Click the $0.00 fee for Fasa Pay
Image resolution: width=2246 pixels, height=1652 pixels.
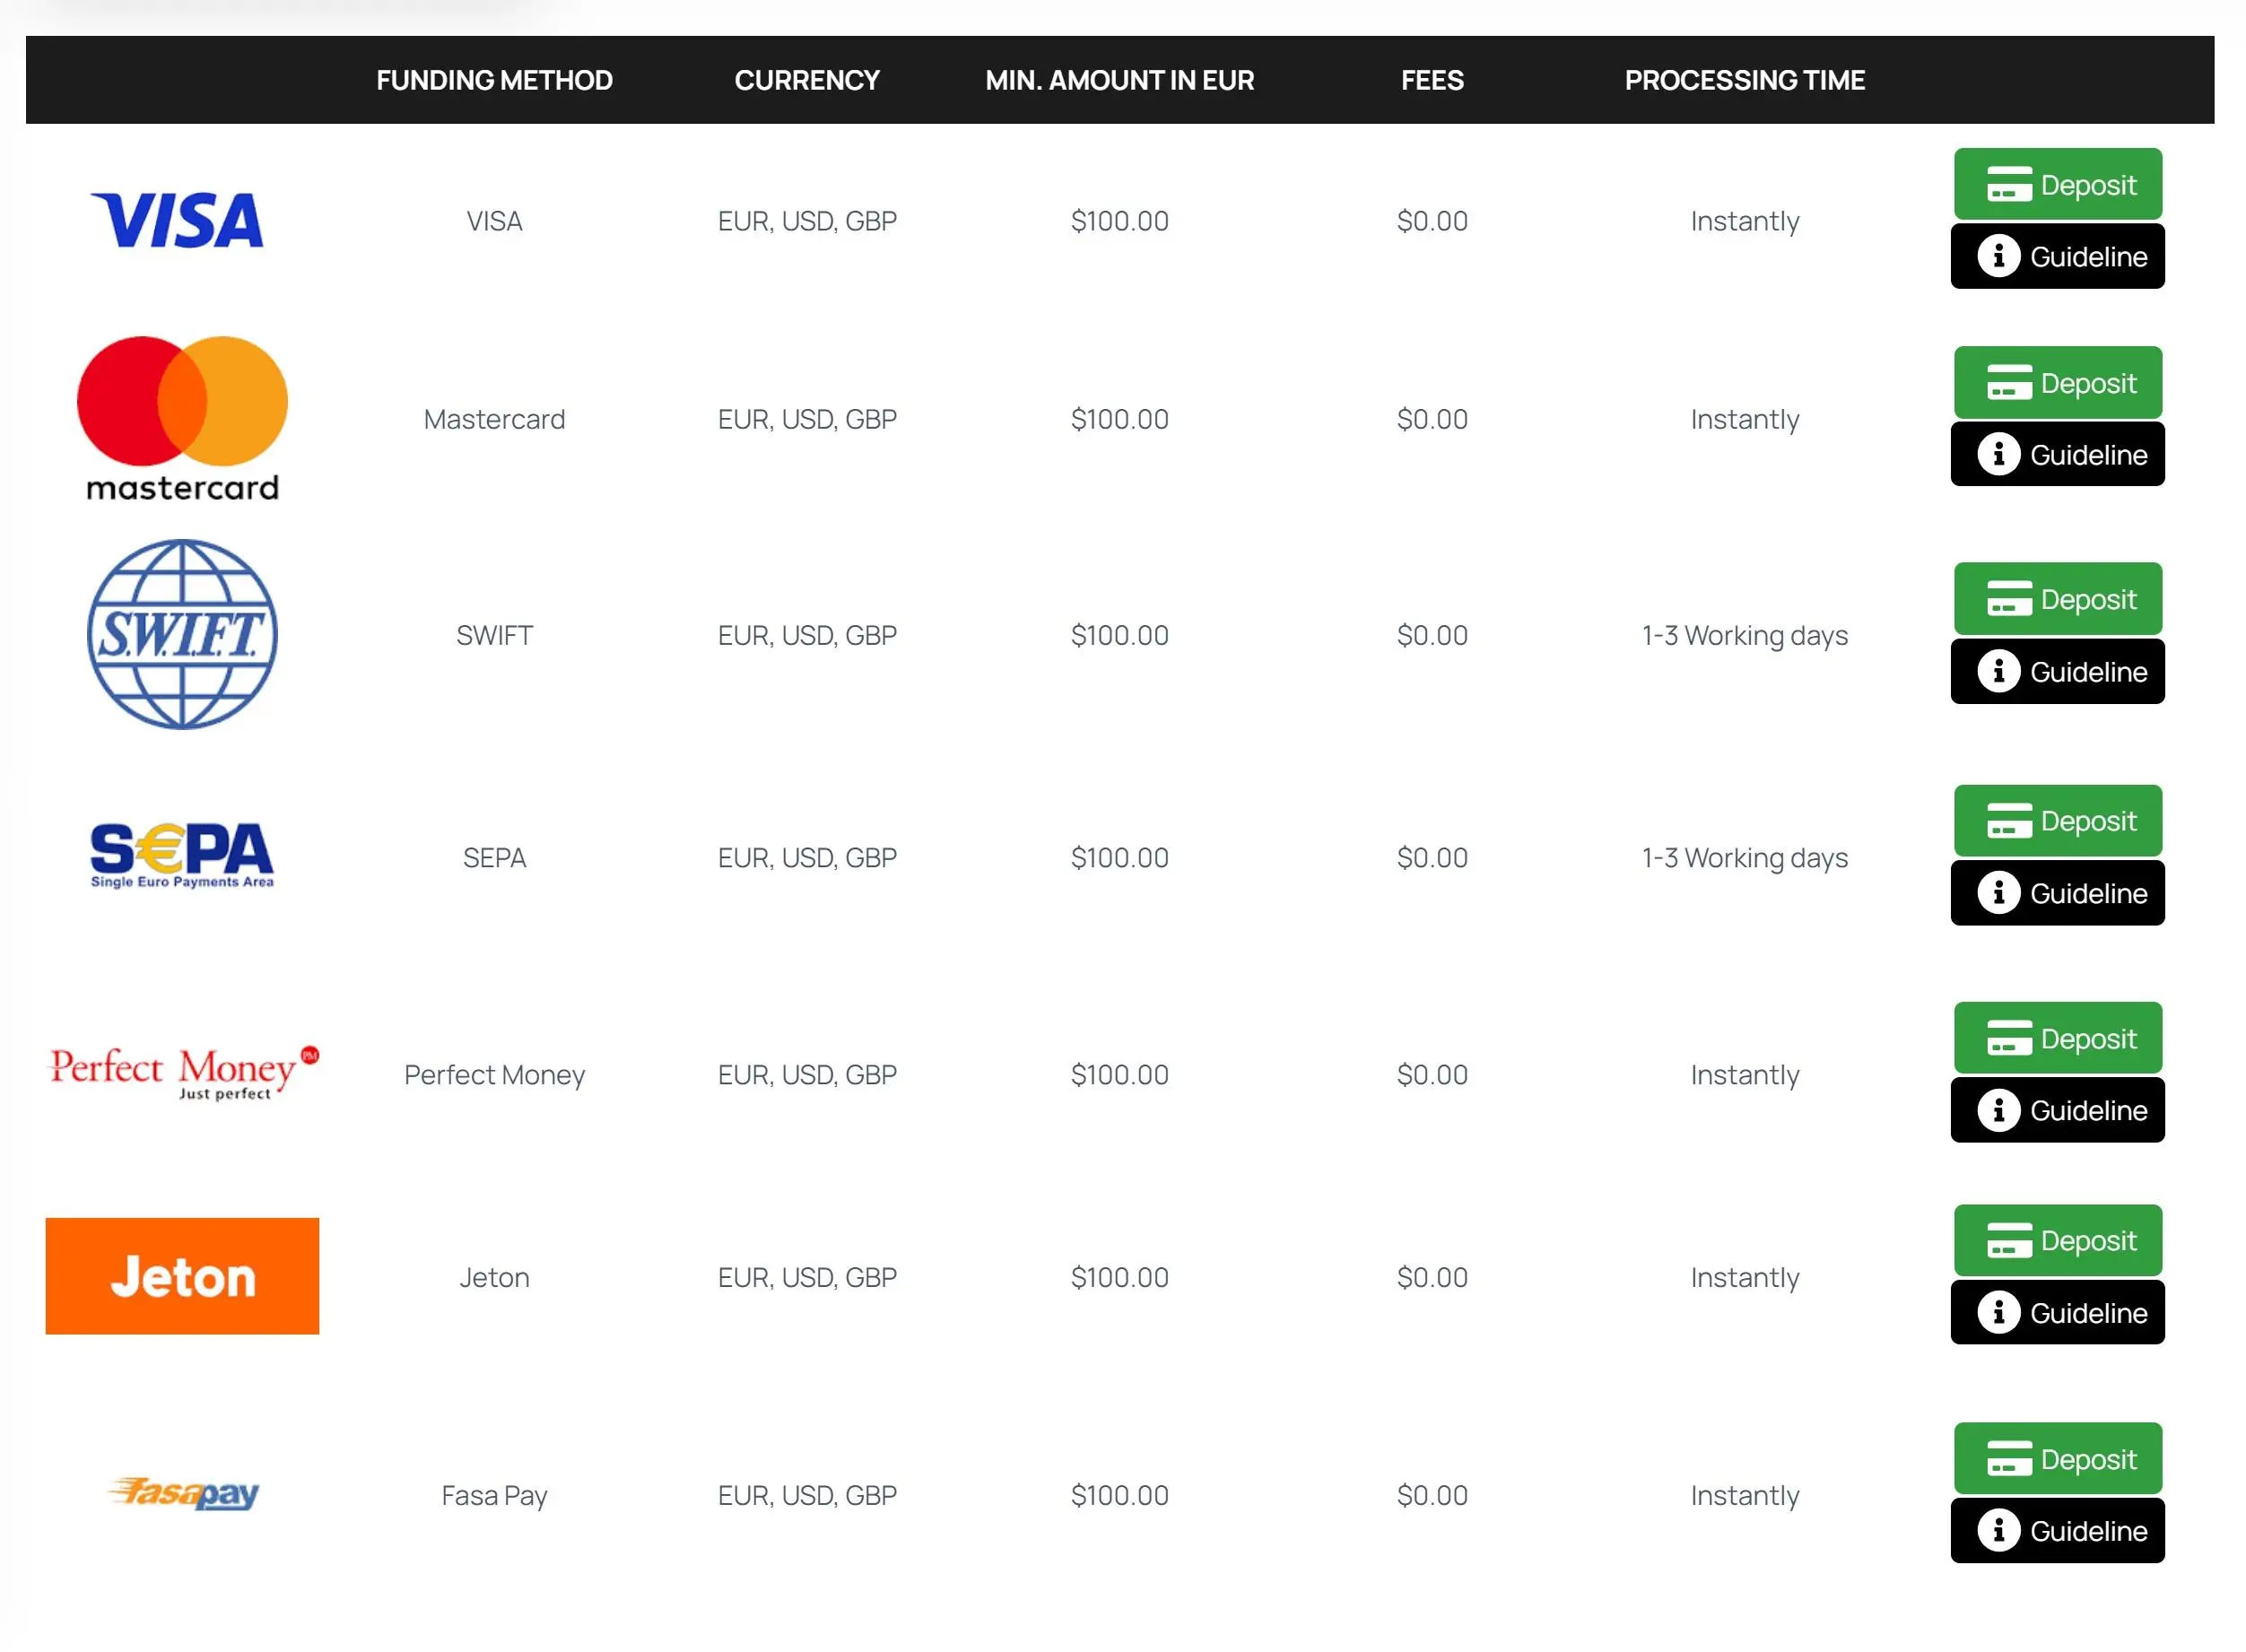coord(1432,1495)
